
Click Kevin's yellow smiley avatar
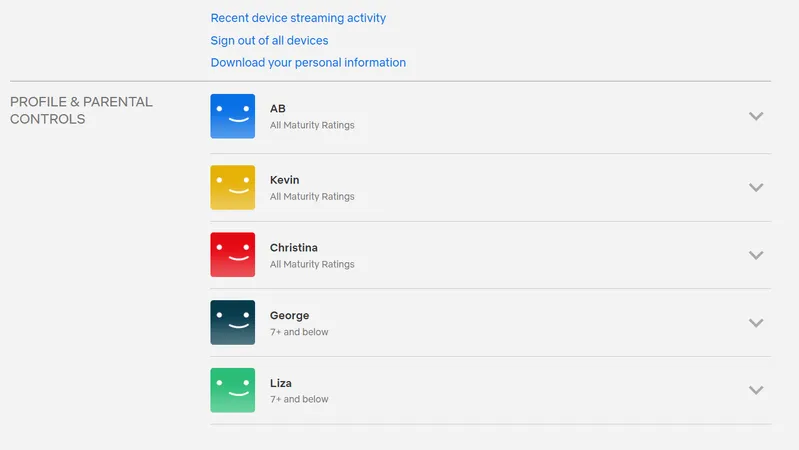(x=233, y=188)
